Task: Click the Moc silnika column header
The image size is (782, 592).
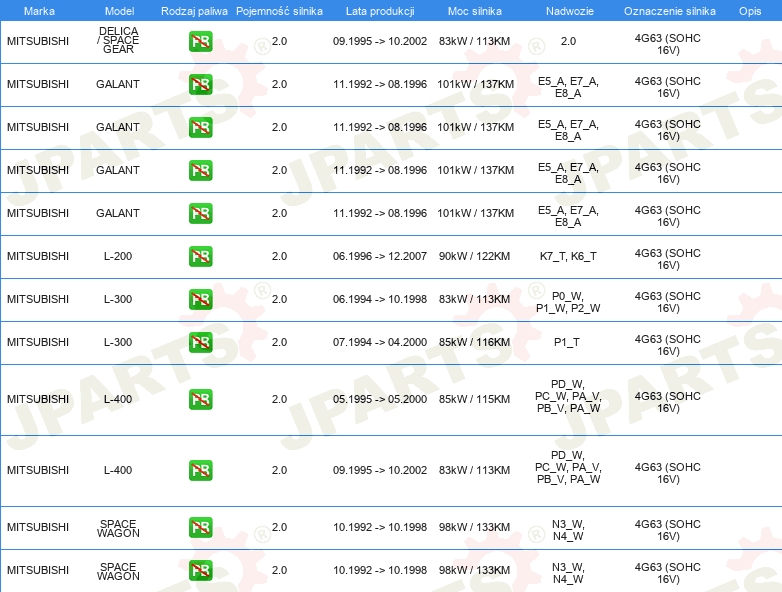Action: [475, 11]
